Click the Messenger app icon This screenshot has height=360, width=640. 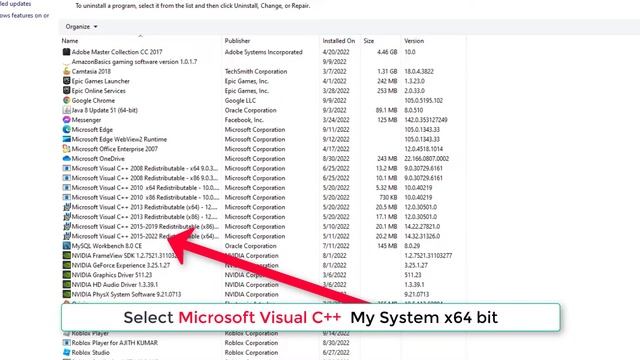(x=67, y=120)
